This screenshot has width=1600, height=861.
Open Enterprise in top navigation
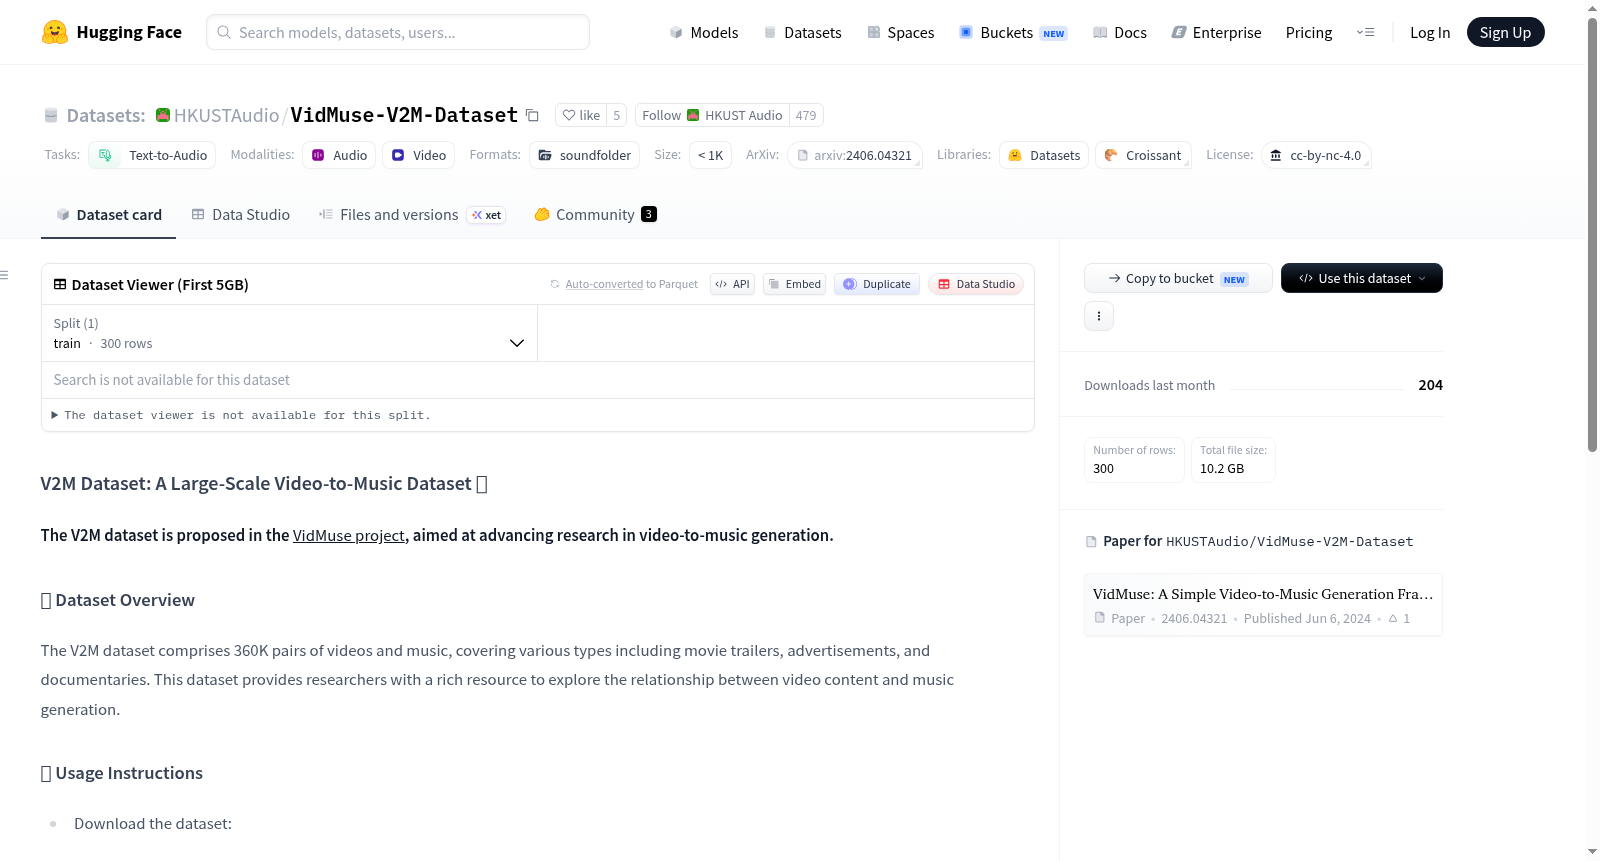pos(1217,32)
